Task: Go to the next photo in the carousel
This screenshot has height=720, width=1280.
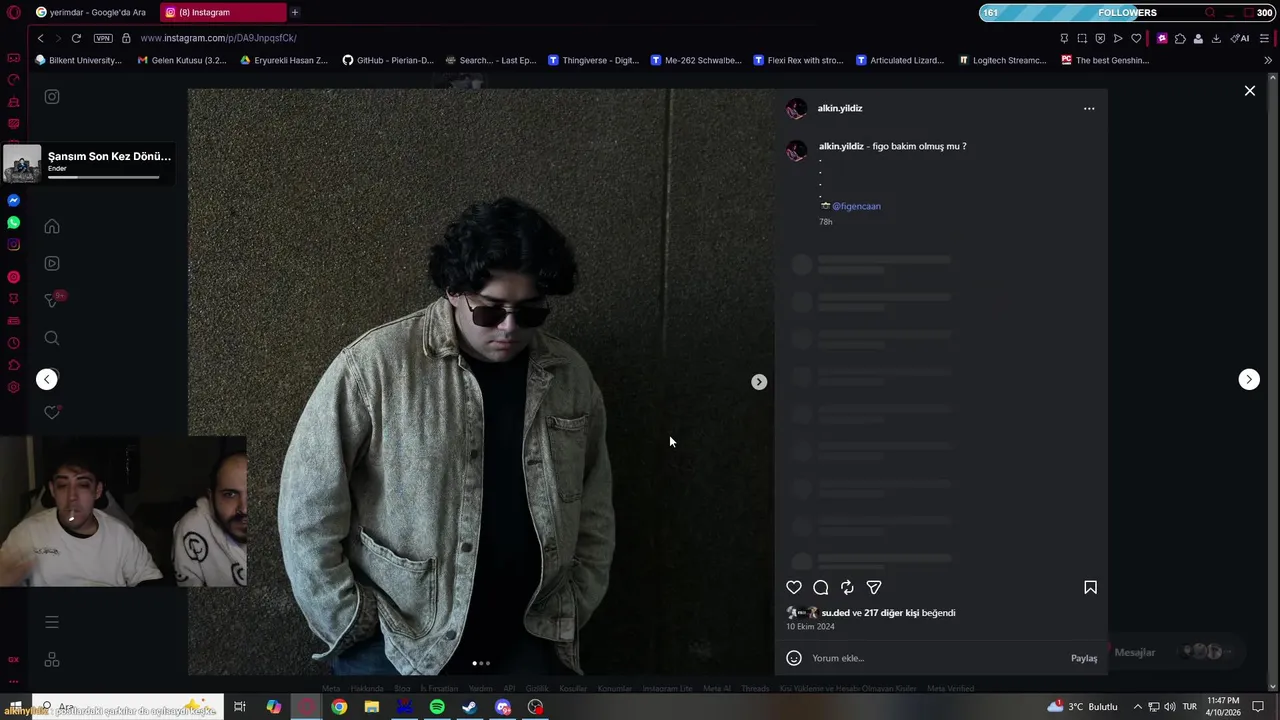Action: click(759, 382)
